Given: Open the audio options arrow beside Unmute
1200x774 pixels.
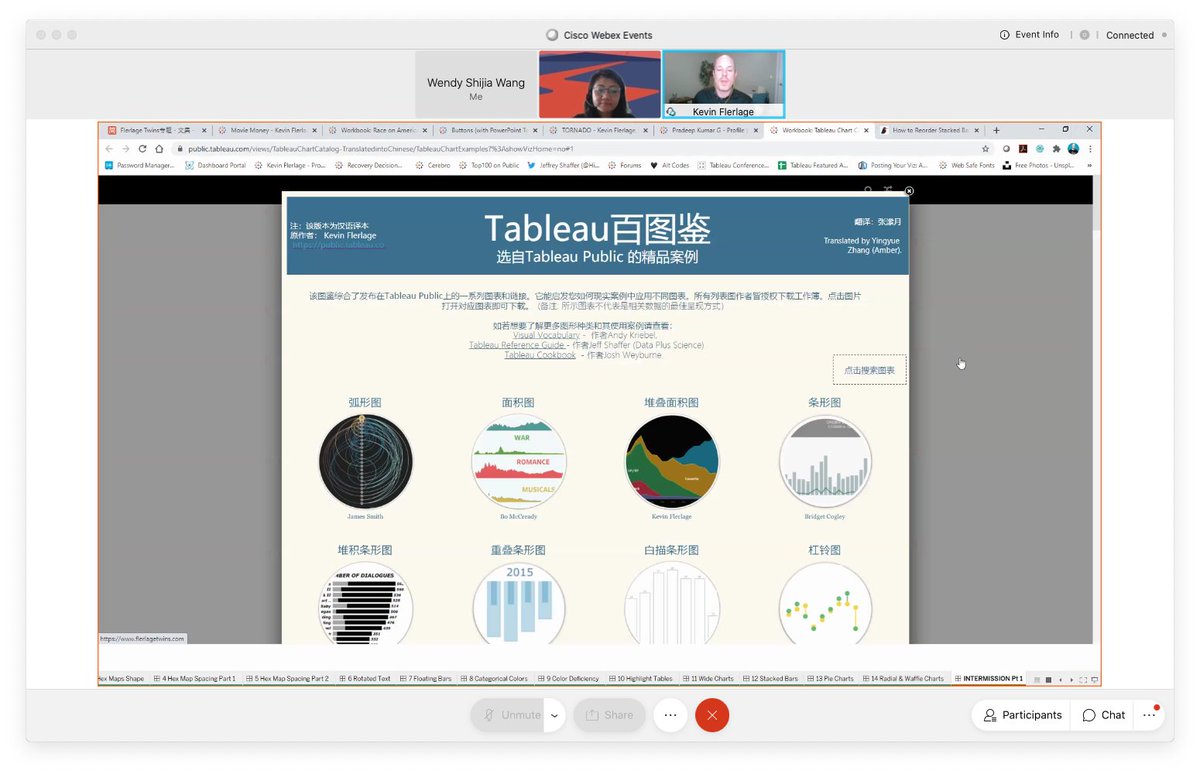Looking at the screenshot, I should click(x=555, y=715).
